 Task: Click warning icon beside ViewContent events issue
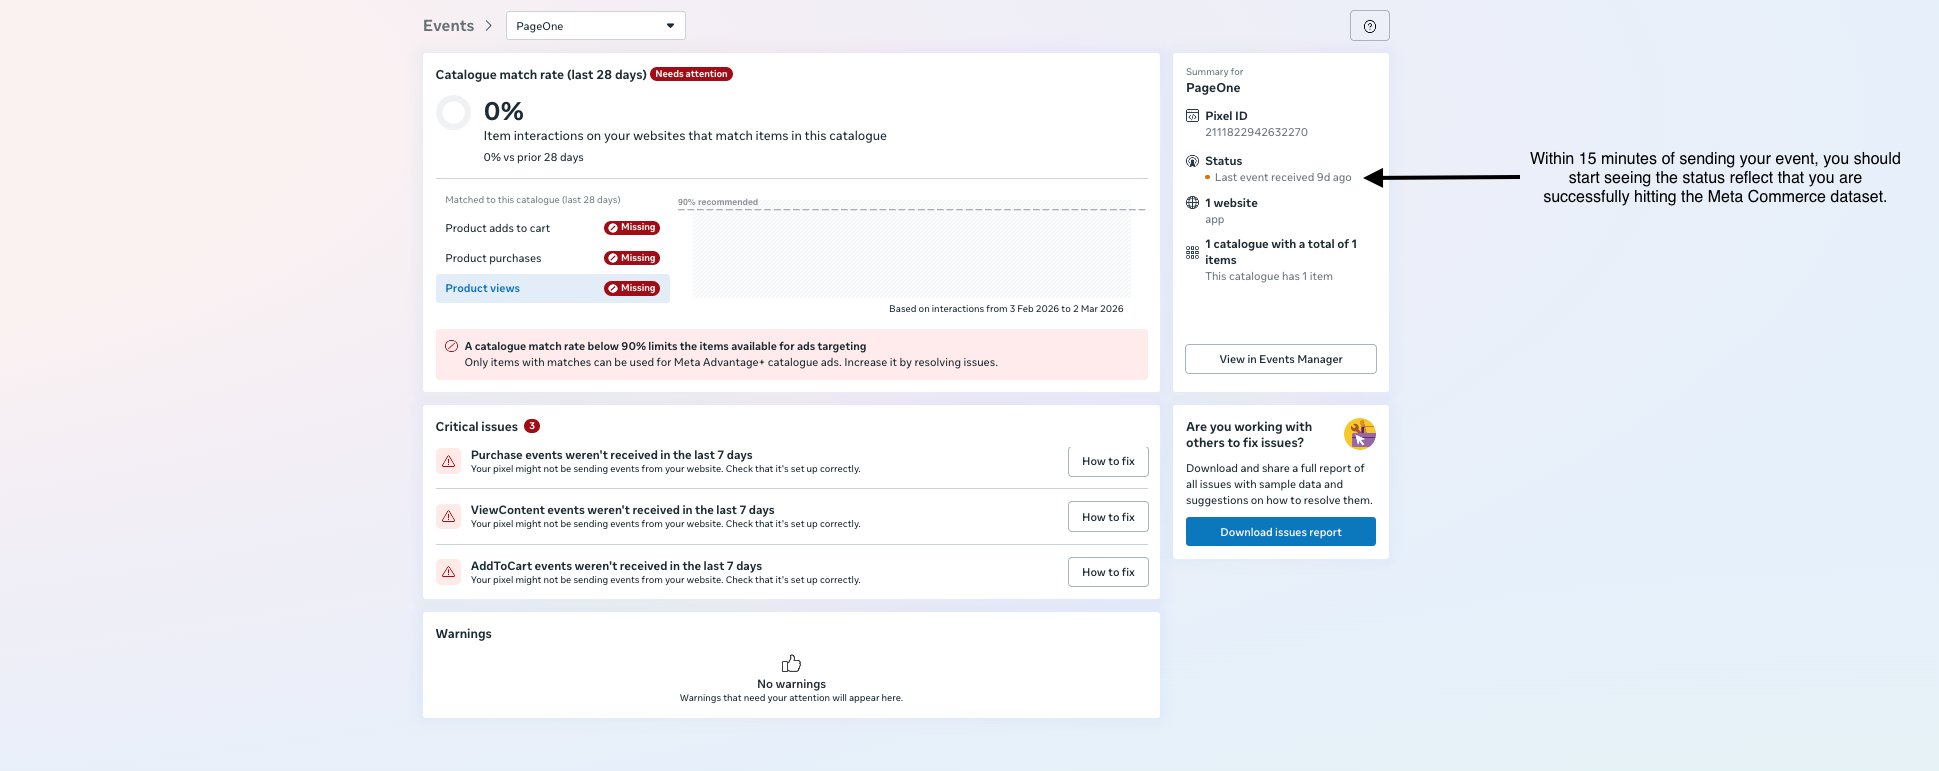coord(449,516)
